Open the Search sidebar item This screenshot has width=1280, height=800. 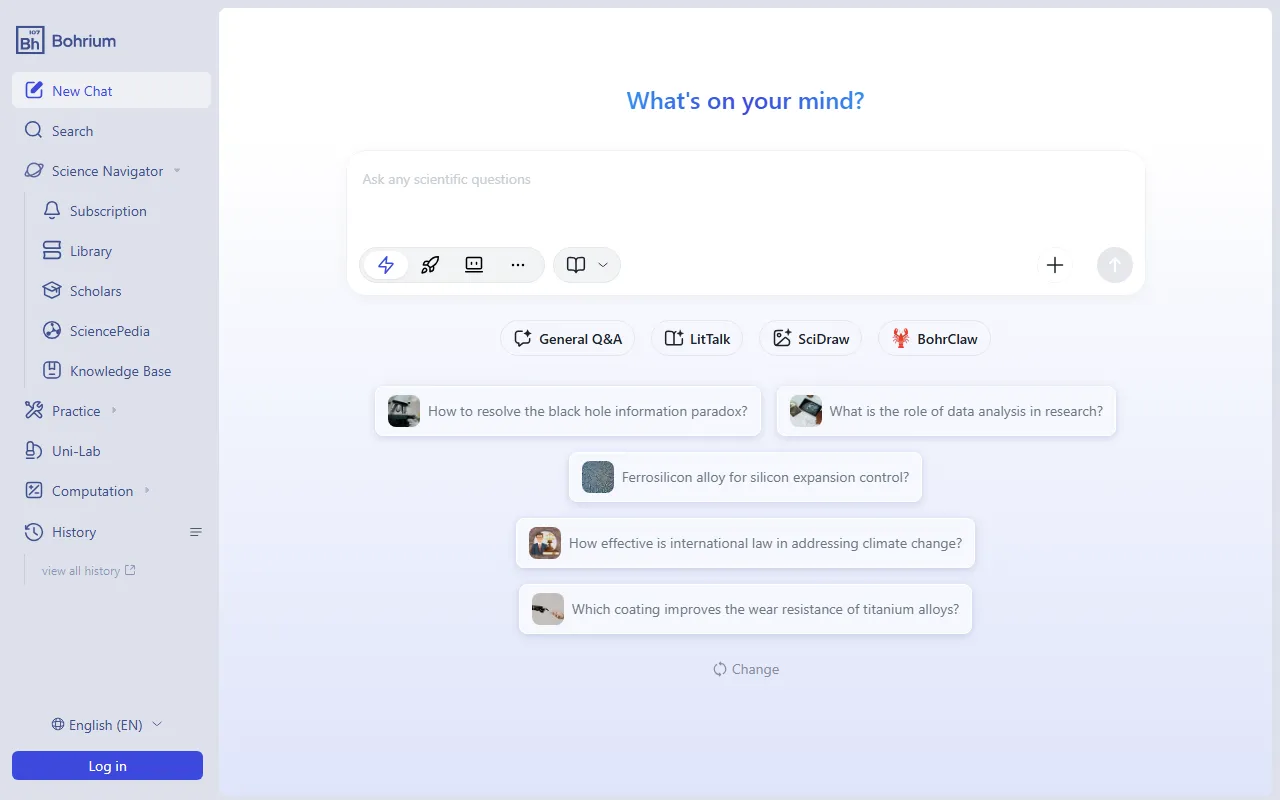tap(72, 131)
